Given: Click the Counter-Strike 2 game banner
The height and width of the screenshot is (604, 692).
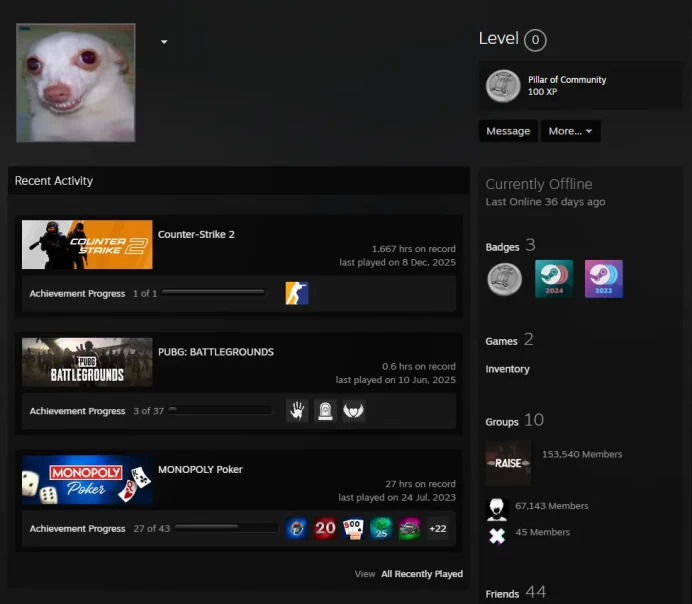Looking at the screenshot, I should pos(87,244).
